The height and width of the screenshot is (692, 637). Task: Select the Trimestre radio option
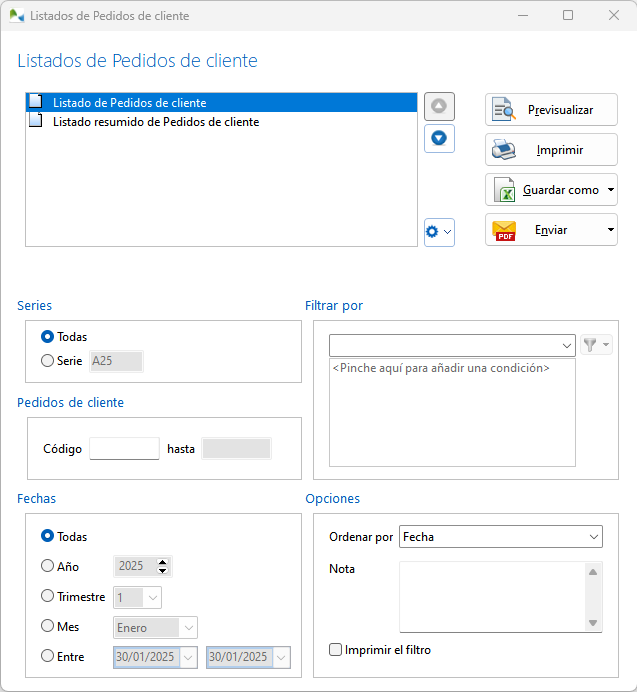48,596
